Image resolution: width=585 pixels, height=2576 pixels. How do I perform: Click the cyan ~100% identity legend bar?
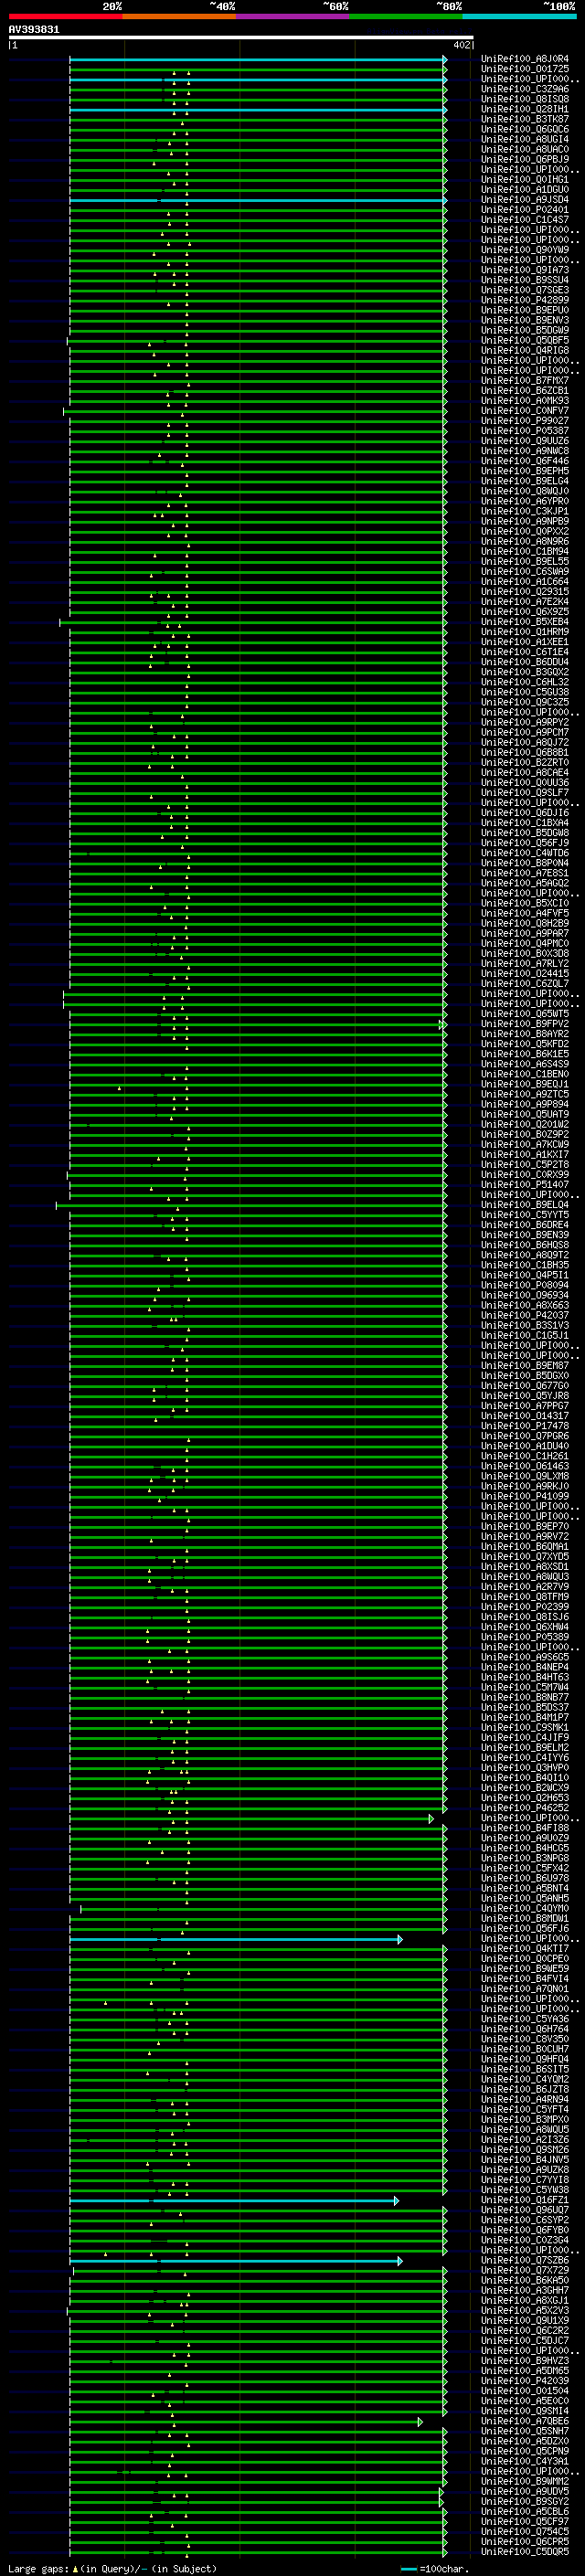519,16
